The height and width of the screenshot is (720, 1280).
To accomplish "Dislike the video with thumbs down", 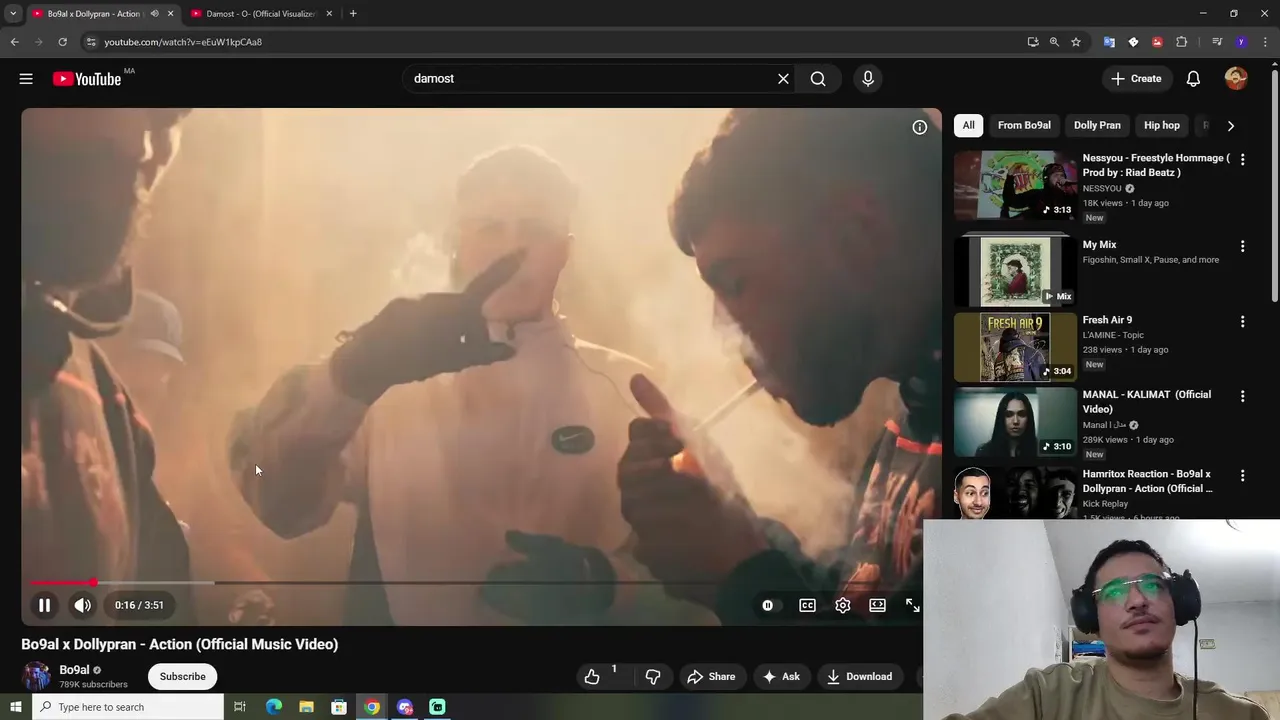I will point(653,677).
